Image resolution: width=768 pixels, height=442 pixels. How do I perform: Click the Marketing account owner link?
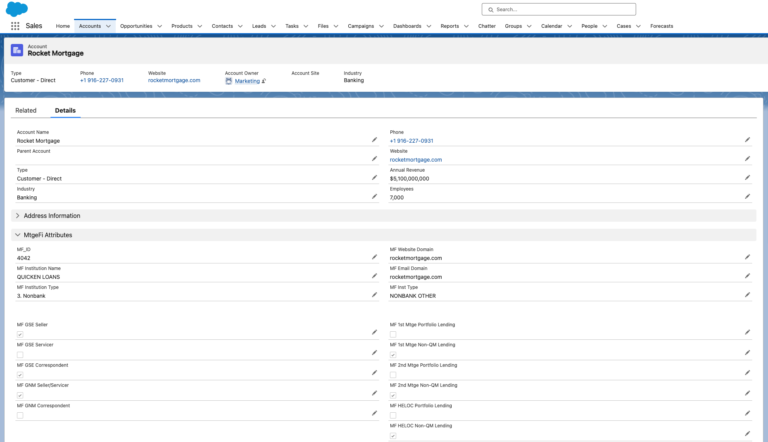tap(247, 81)
